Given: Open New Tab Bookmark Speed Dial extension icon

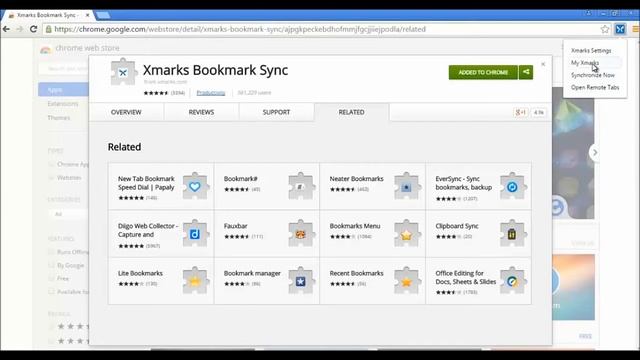Looking at the screenshot, I should [196, 186].
